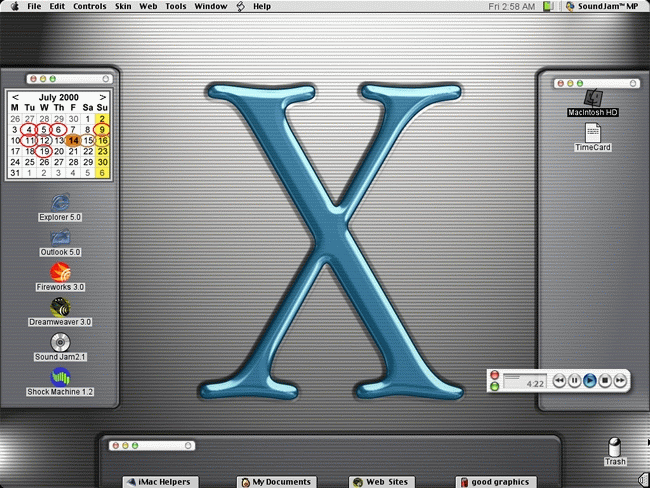650x488 pixels.
Task: Advance the calendar to the next month
Action: (x=103, y=97)
